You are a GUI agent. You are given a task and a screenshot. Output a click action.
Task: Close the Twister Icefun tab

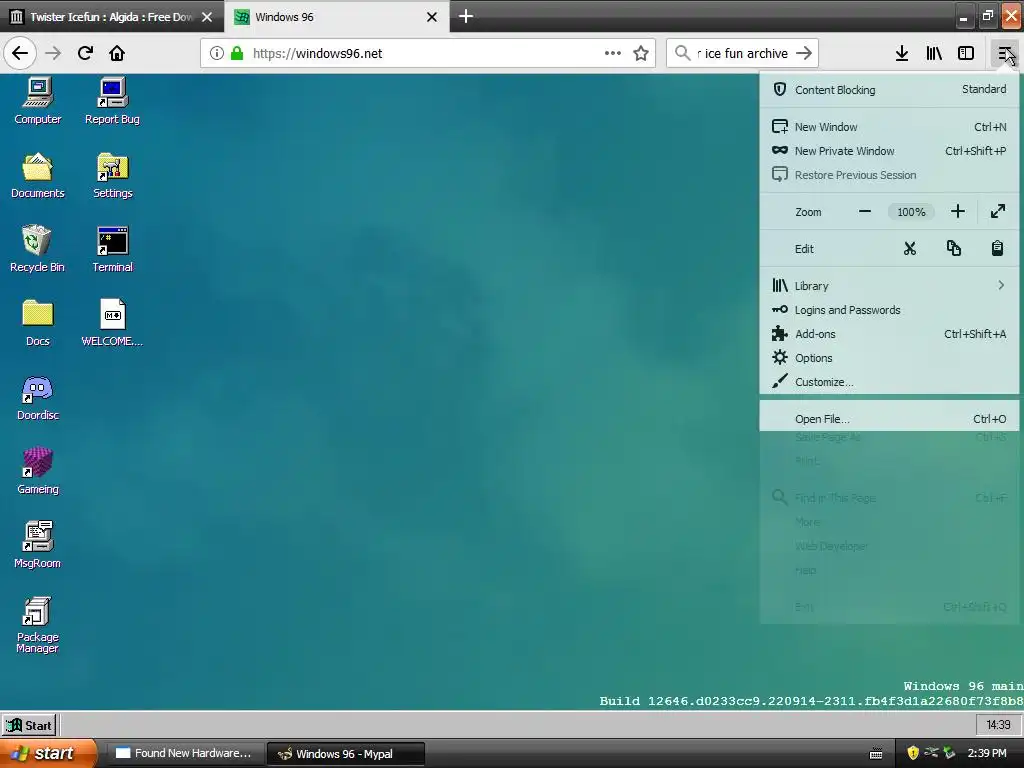[x=207, y=17]
